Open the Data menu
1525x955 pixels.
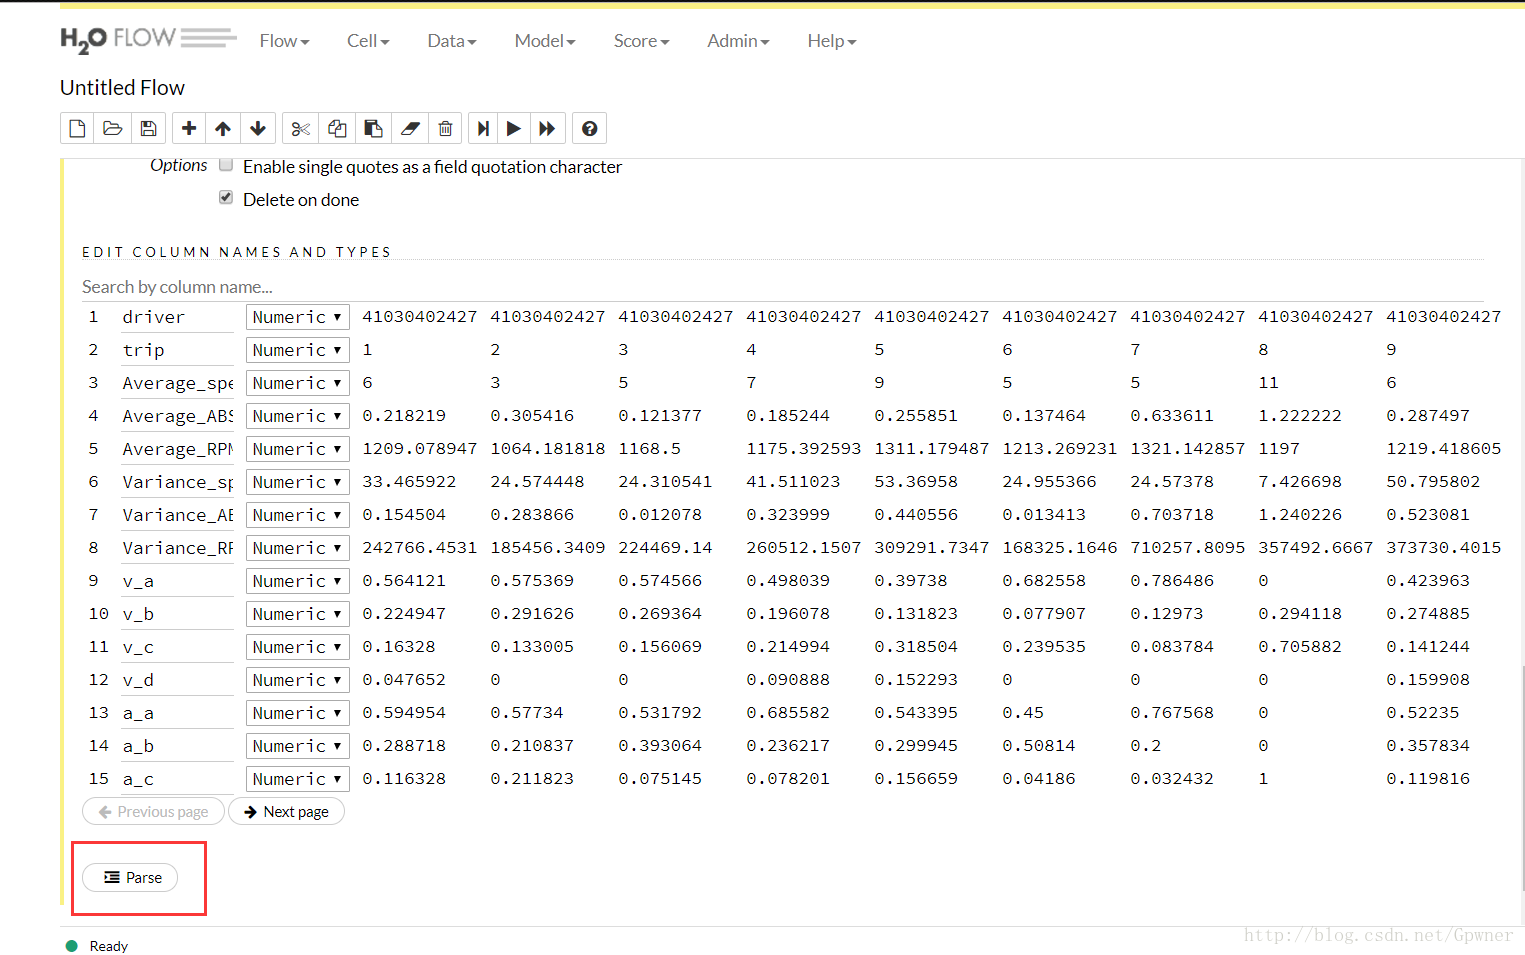452,41
